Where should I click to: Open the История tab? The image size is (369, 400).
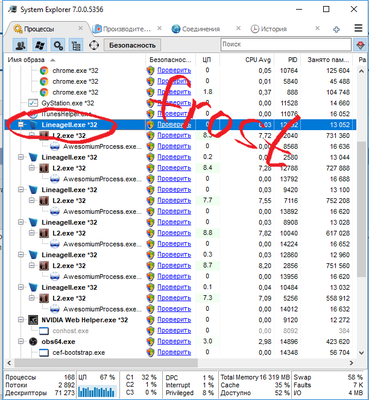[274, 29]
